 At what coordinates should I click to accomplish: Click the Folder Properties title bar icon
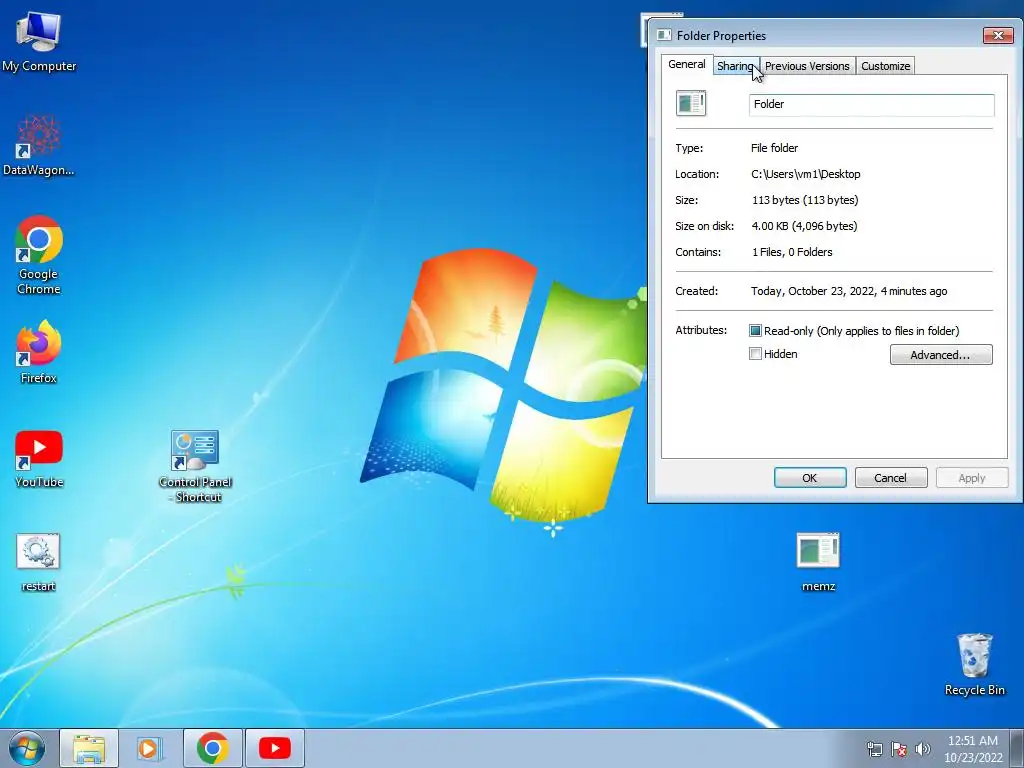point(664,35)
